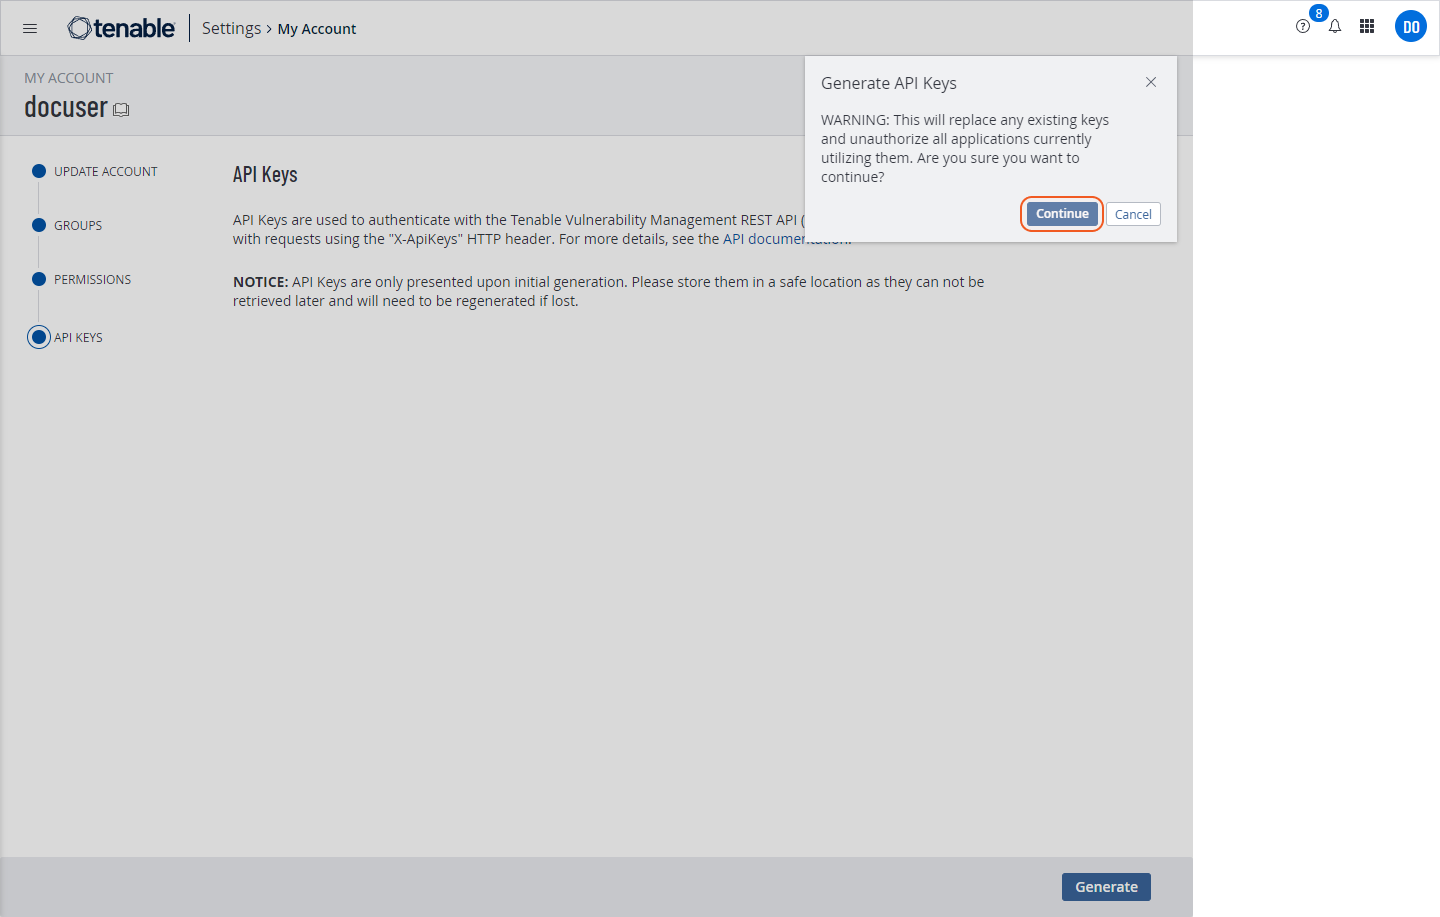Open the Permissions section
1440x917 pixels.
[x=82, y=279]
